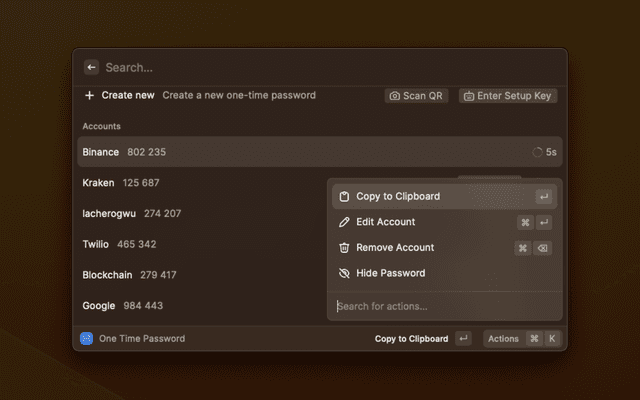Click the trash icon for Remove Account

(344, 248)
